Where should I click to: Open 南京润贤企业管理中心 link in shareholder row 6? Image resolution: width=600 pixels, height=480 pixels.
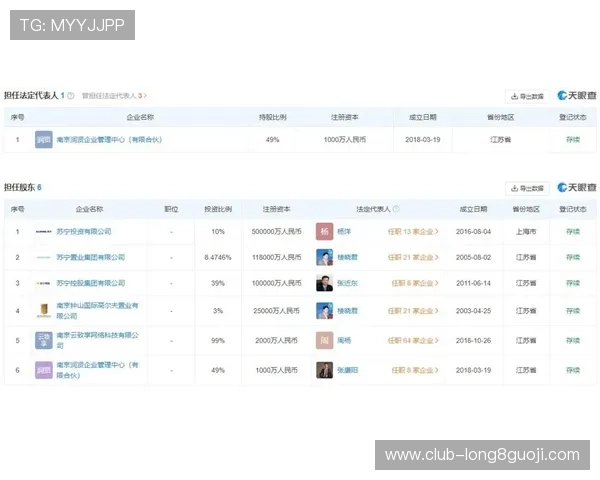98,370
